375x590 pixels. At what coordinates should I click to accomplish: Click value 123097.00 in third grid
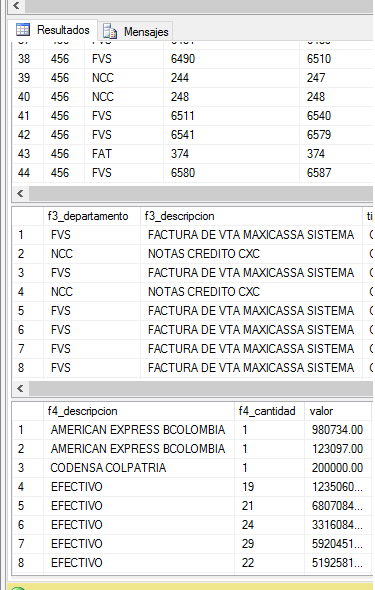(x=338, y=449)
